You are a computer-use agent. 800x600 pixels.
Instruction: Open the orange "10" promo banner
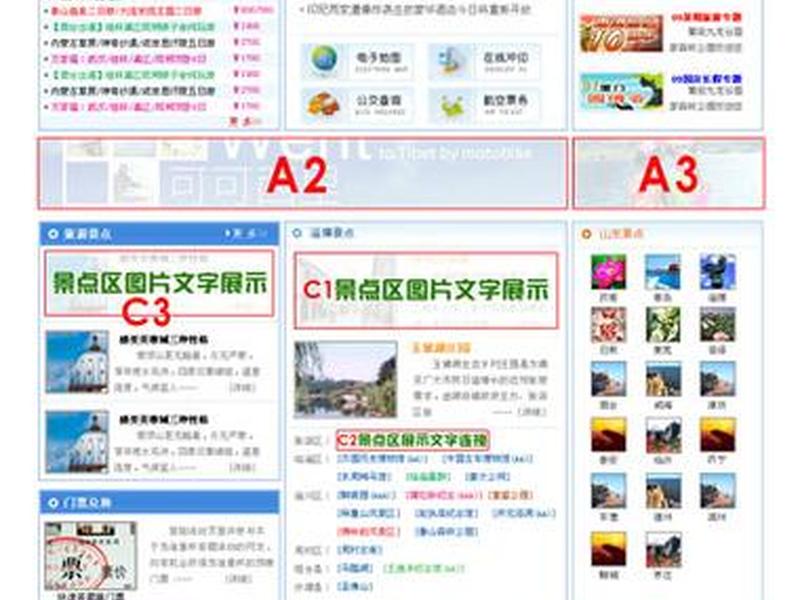(621, 34)
